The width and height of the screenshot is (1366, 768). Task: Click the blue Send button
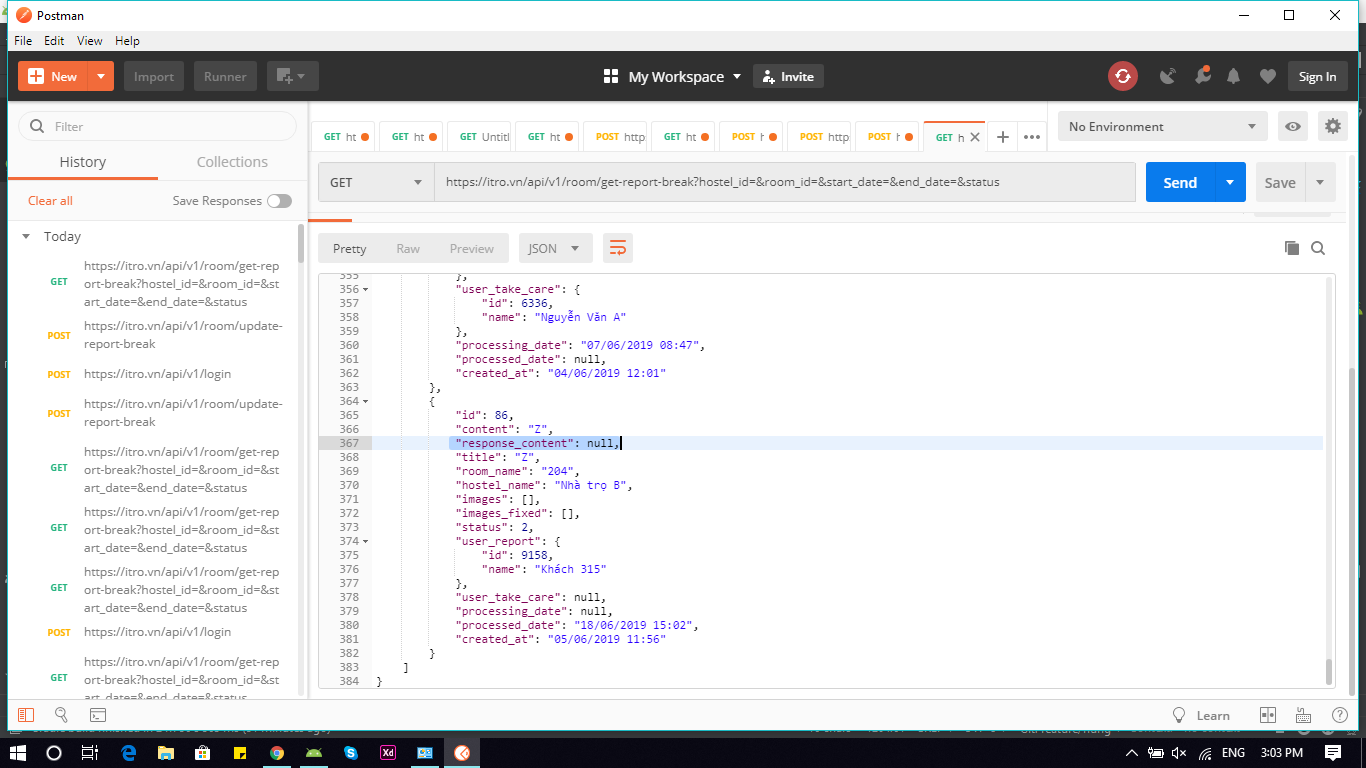(1180, 182)
